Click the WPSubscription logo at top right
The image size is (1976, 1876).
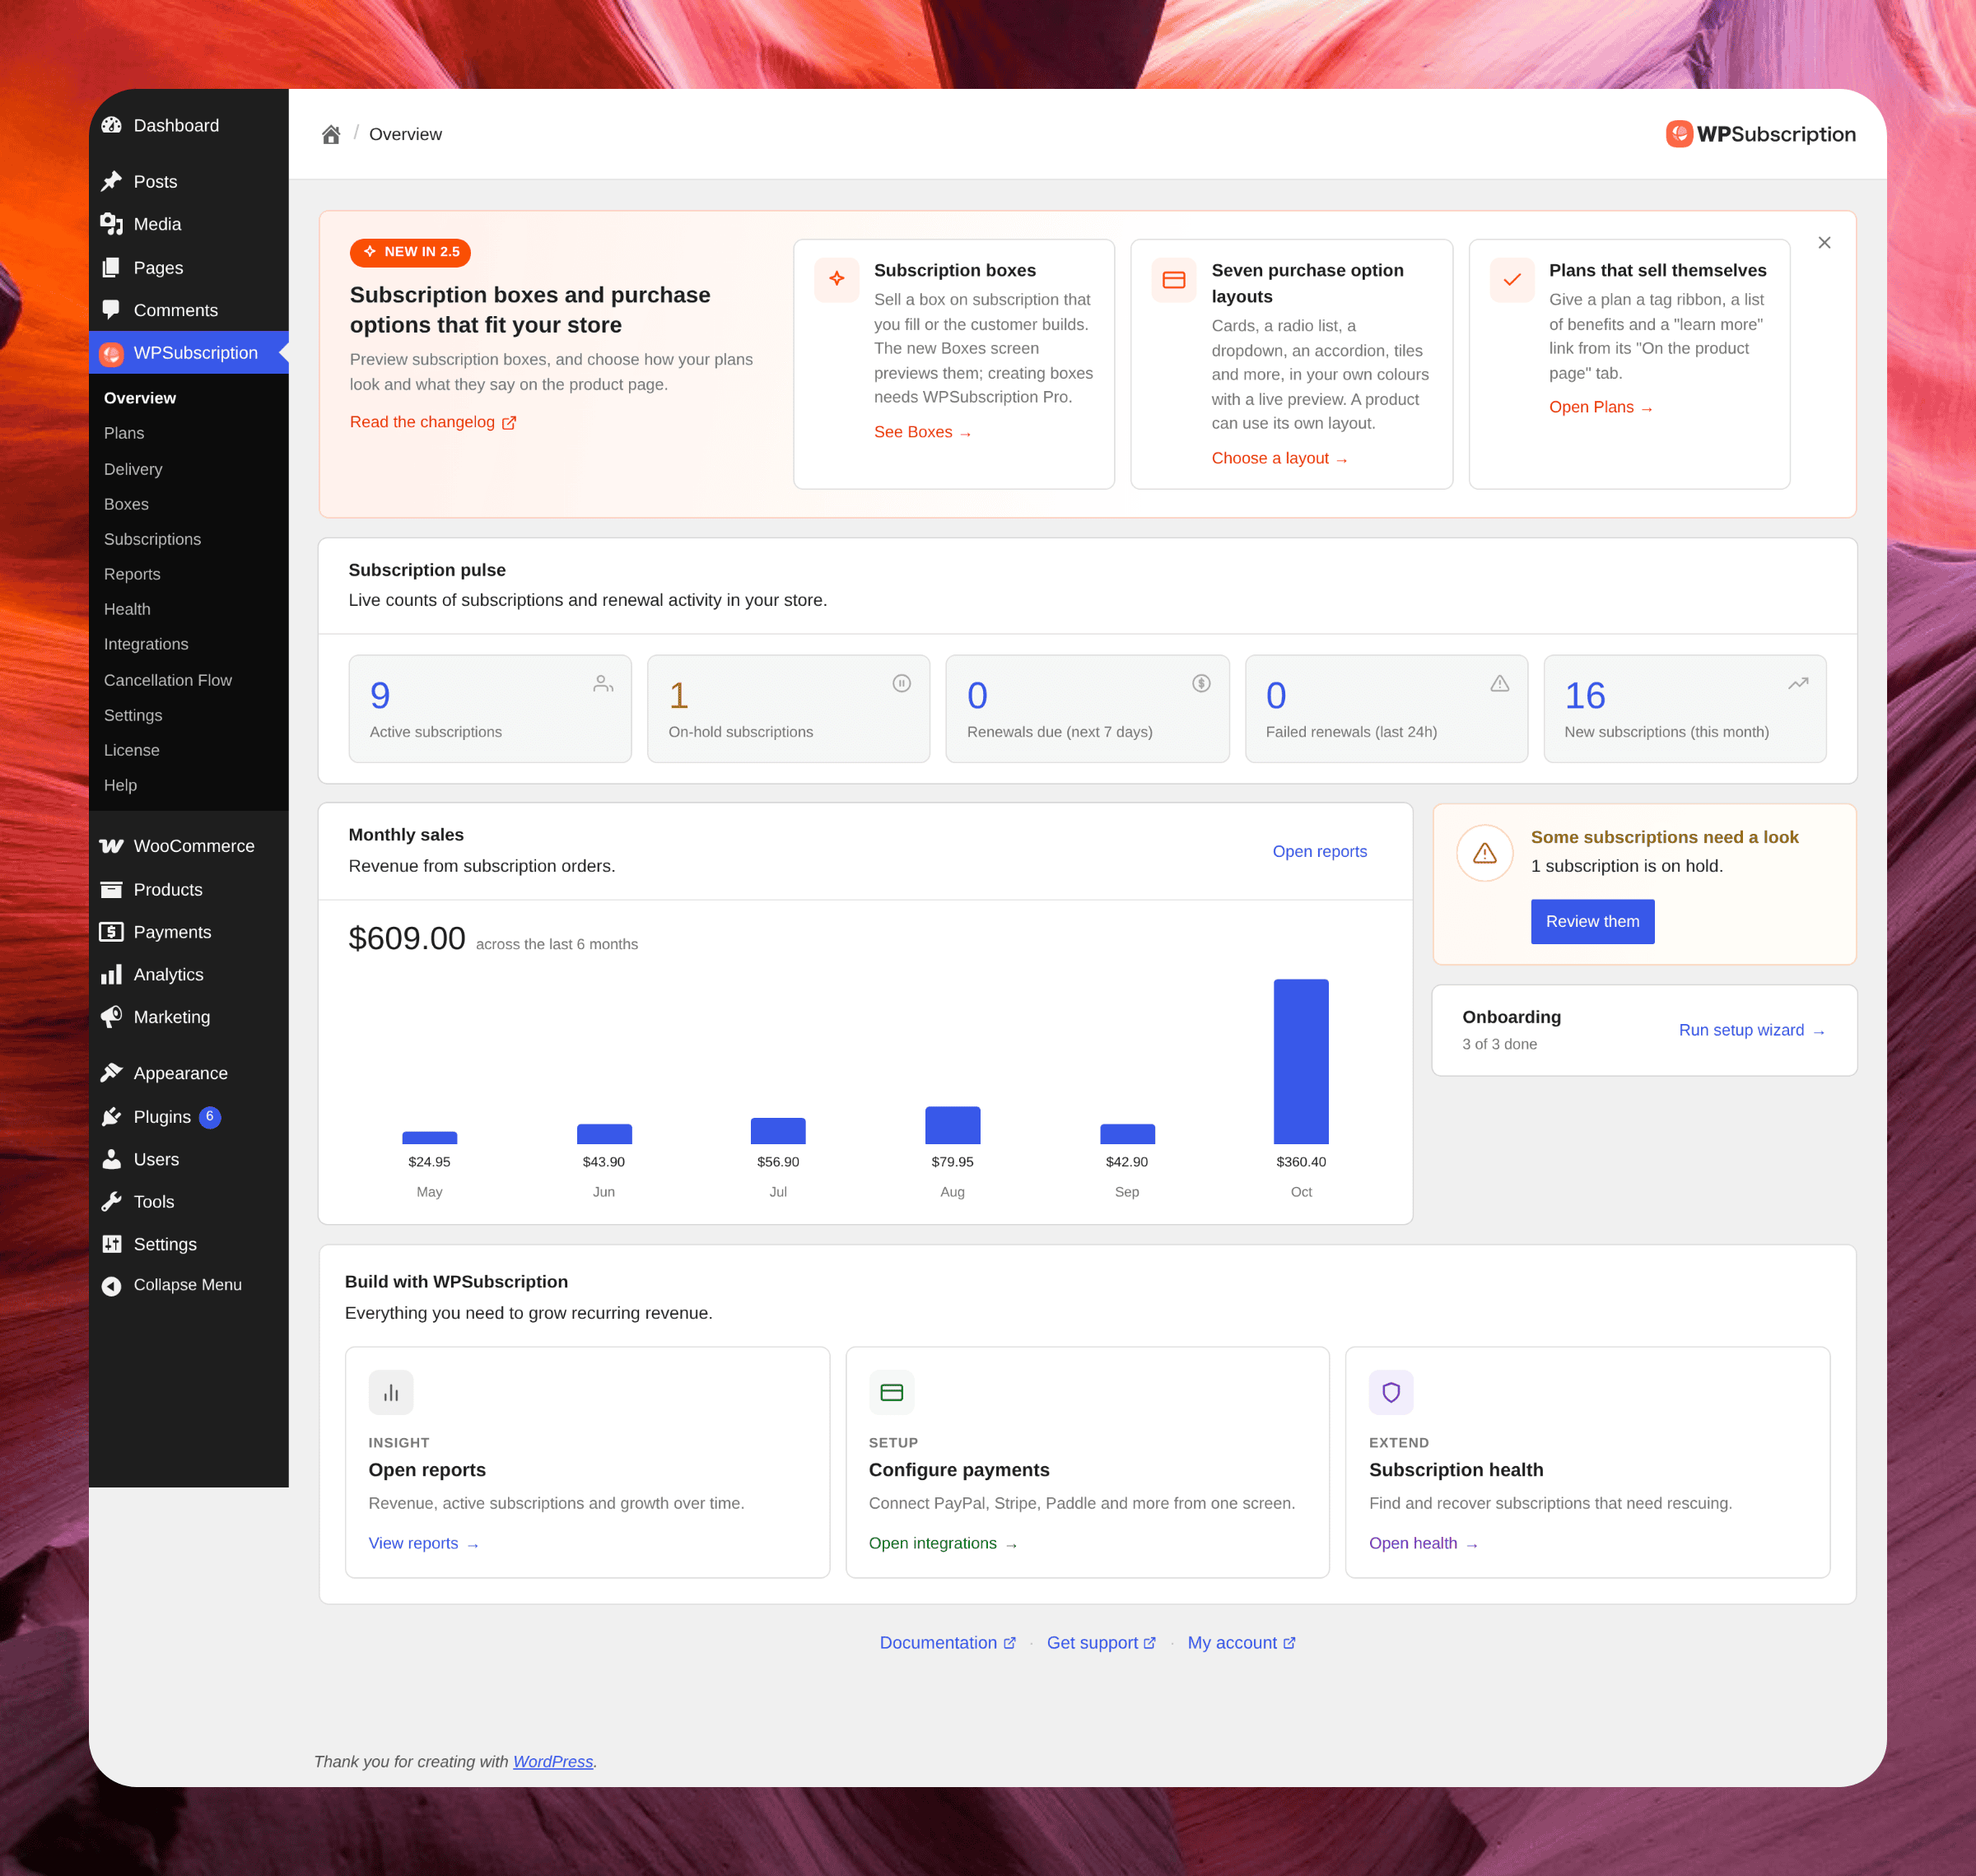1760,134
